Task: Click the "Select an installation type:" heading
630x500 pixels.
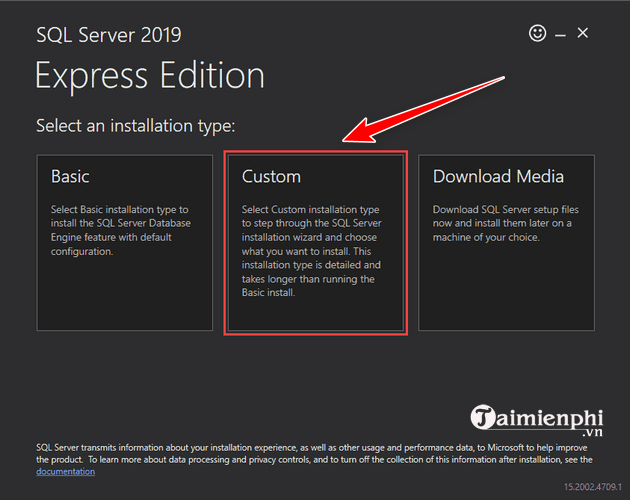Action: pyautogui.click(x=135, y=126)
